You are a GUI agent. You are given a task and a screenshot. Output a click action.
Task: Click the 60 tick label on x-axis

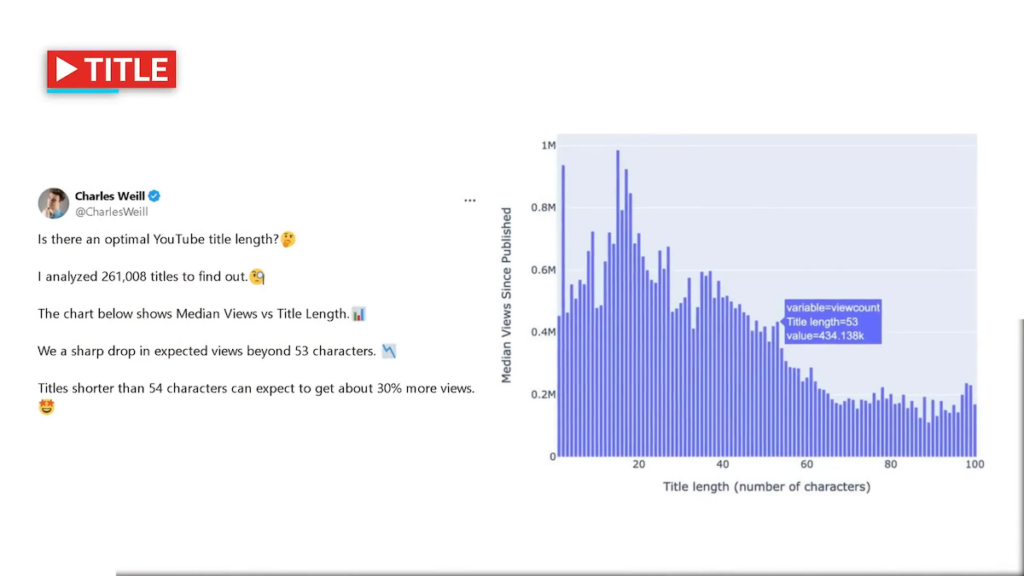(x=807, y=465)
